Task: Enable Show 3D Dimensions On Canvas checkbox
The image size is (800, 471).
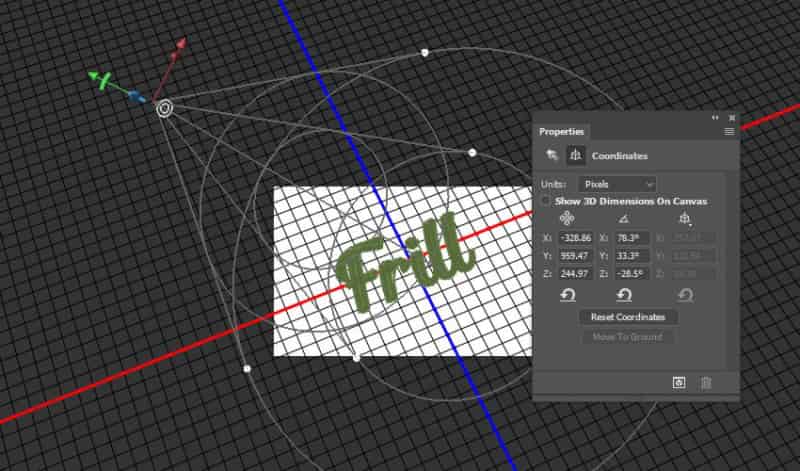Action: pyautogui.click(x=546, y=201)
